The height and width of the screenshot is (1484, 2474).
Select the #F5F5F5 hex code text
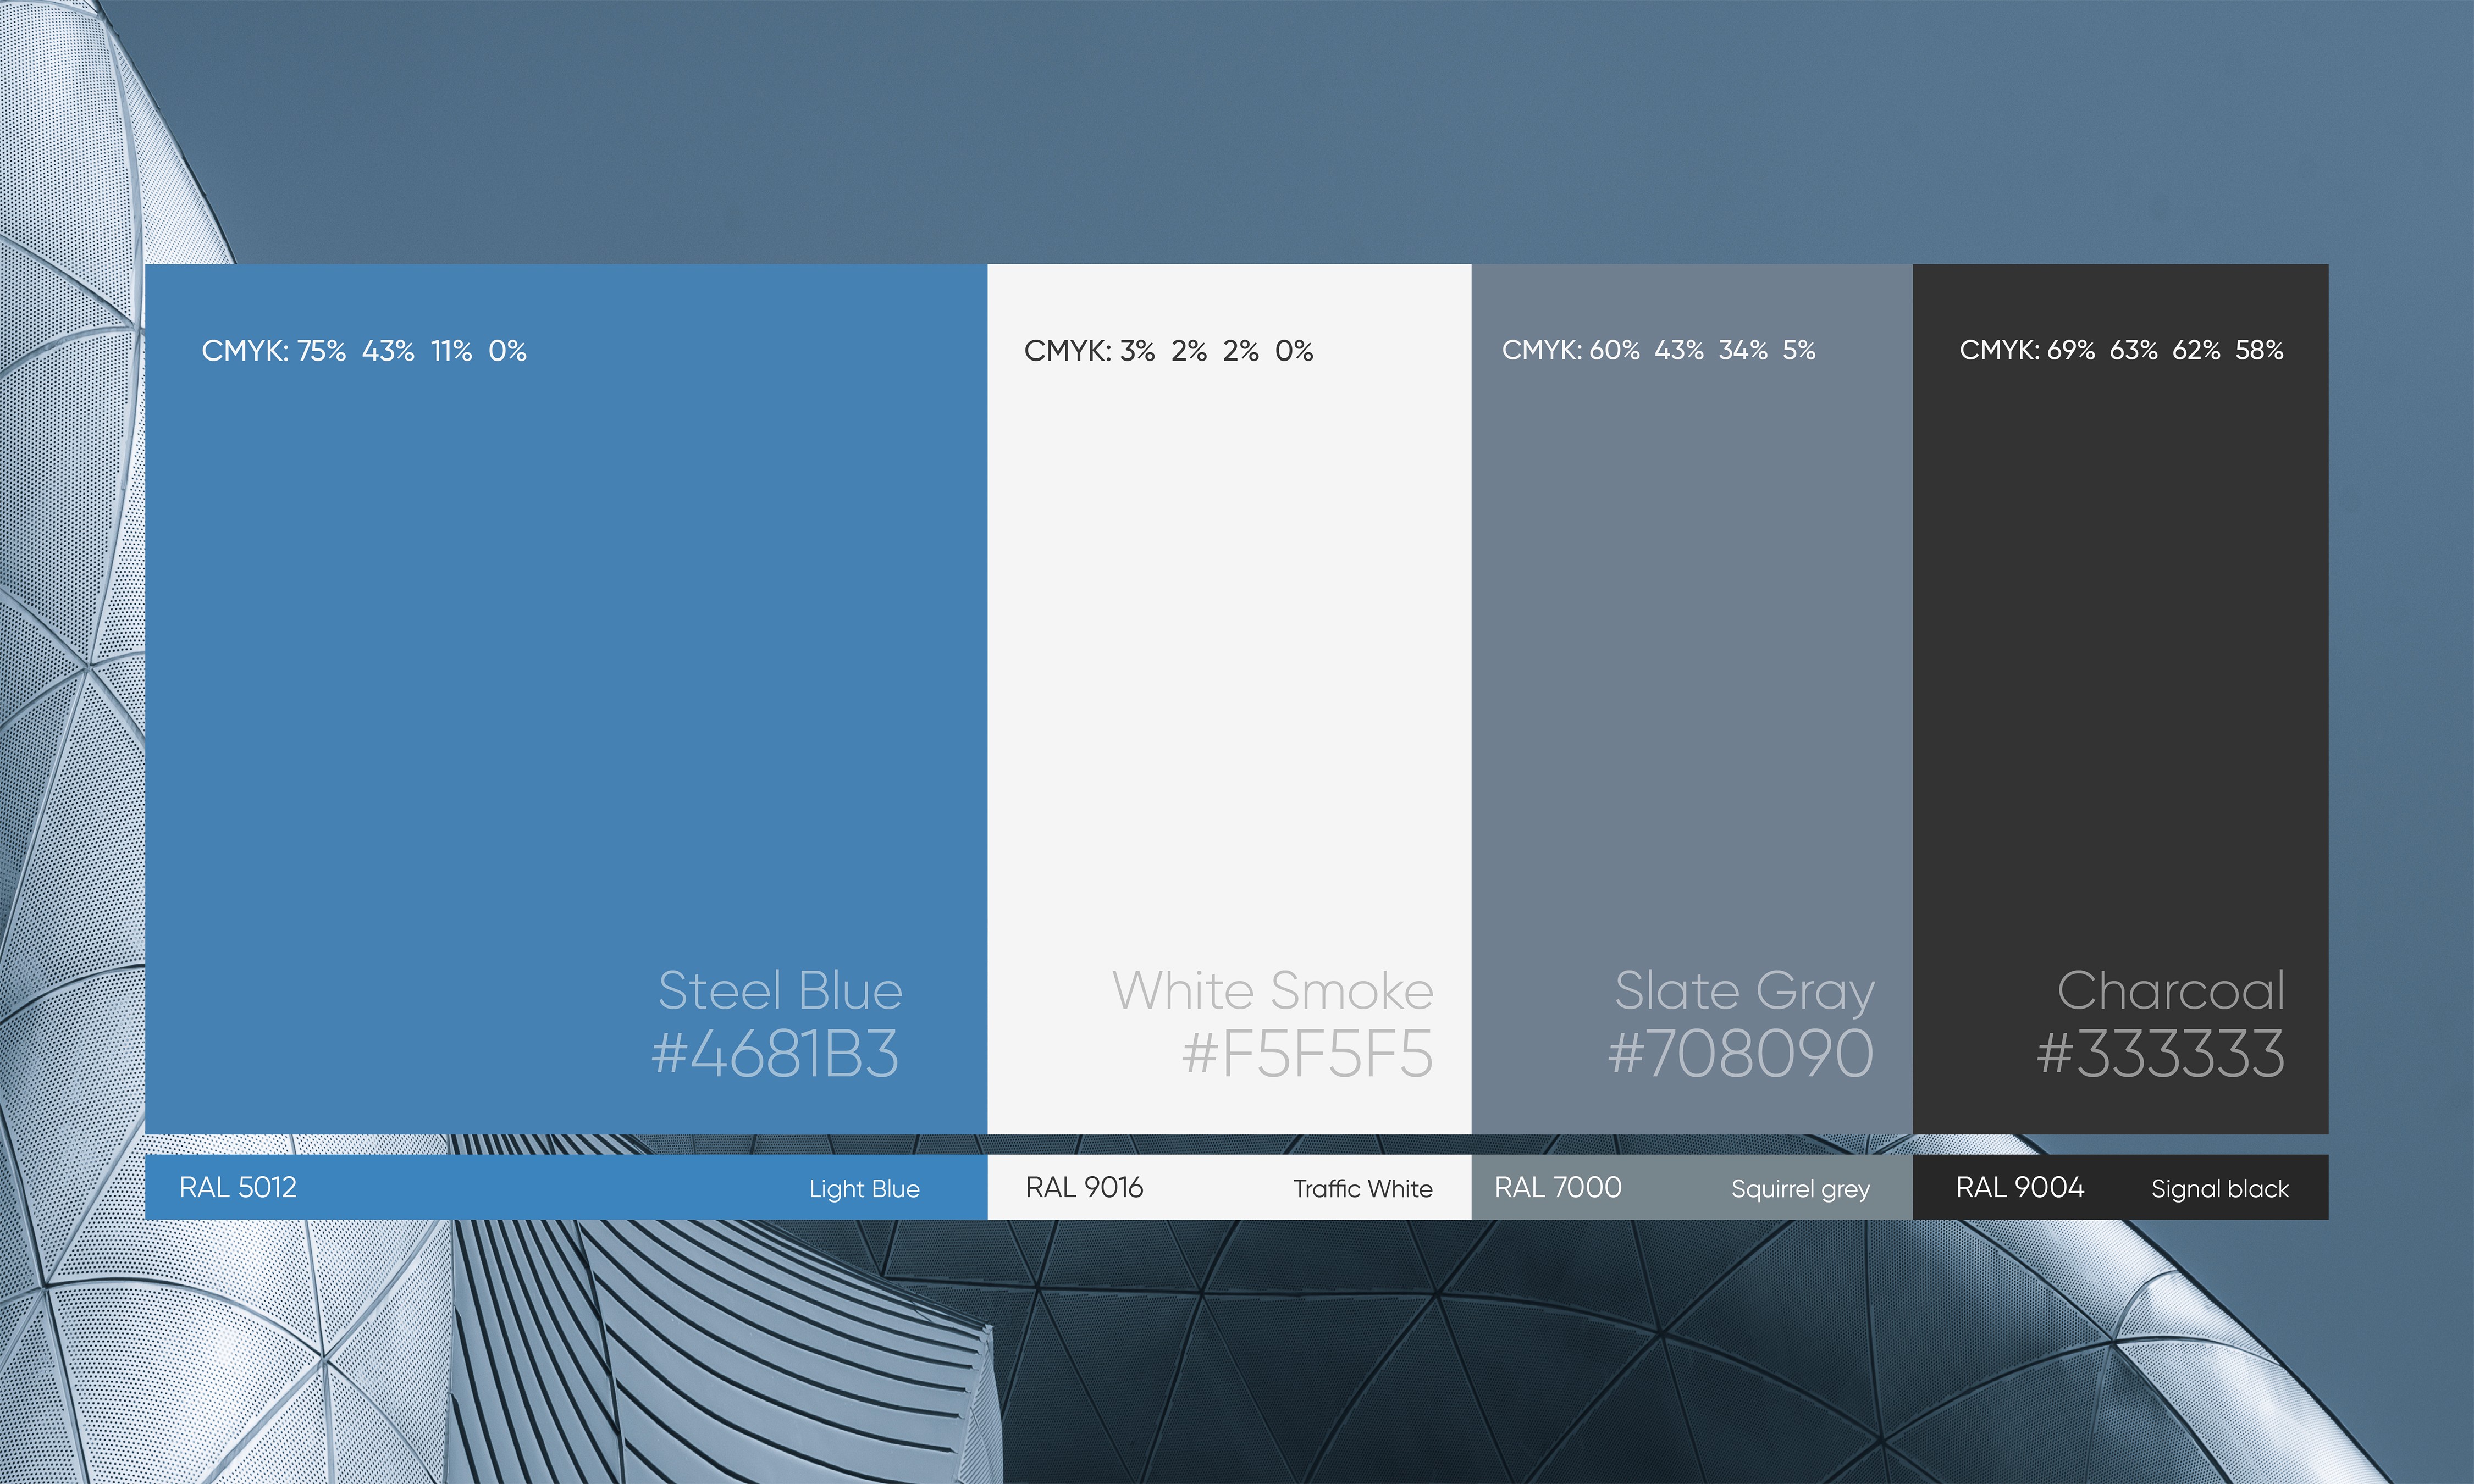point(1307,1054)
